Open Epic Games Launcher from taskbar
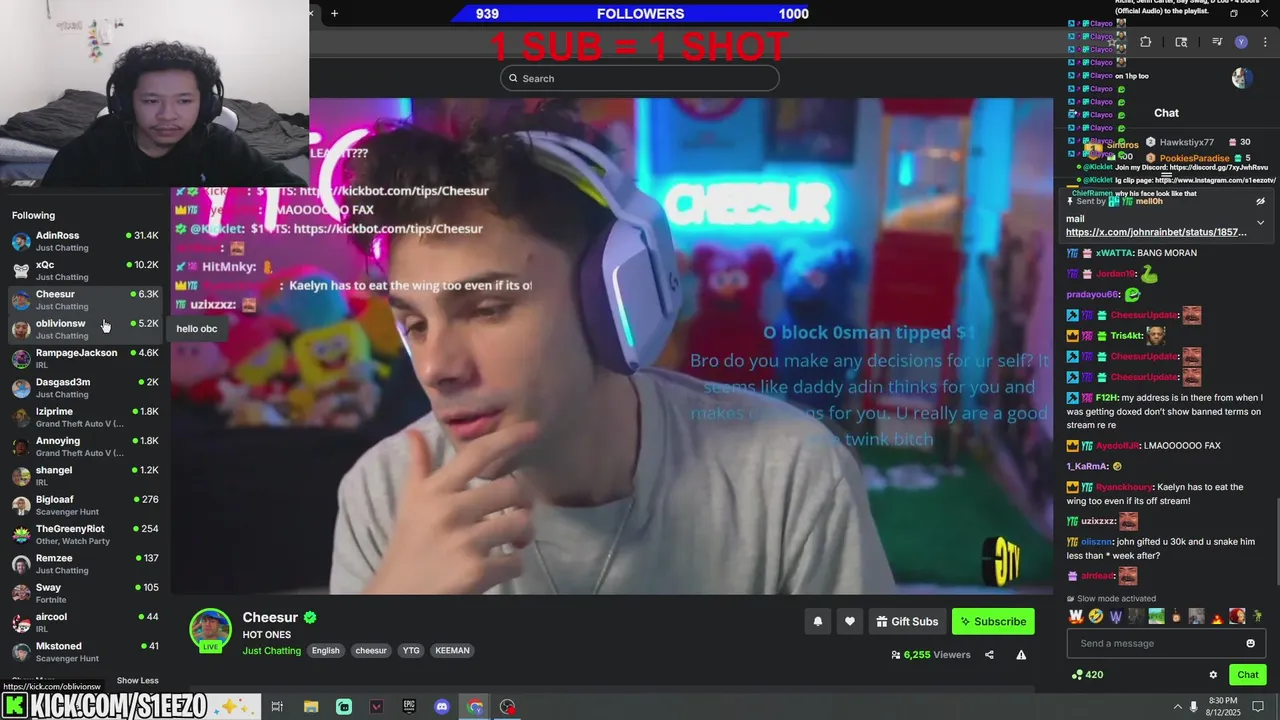Viewport: 1280px width, 720px height. pyautogui.click(x=409, y=707)
